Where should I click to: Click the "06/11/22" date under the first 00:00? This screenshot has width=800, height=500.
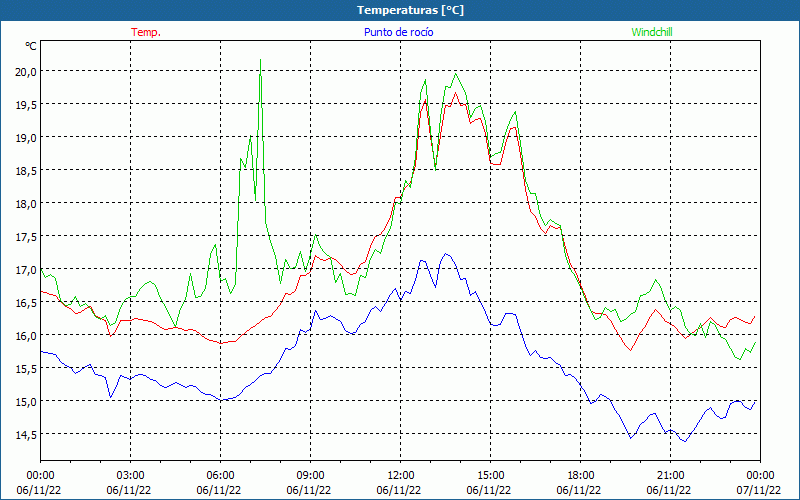click(x=39, y=490)
